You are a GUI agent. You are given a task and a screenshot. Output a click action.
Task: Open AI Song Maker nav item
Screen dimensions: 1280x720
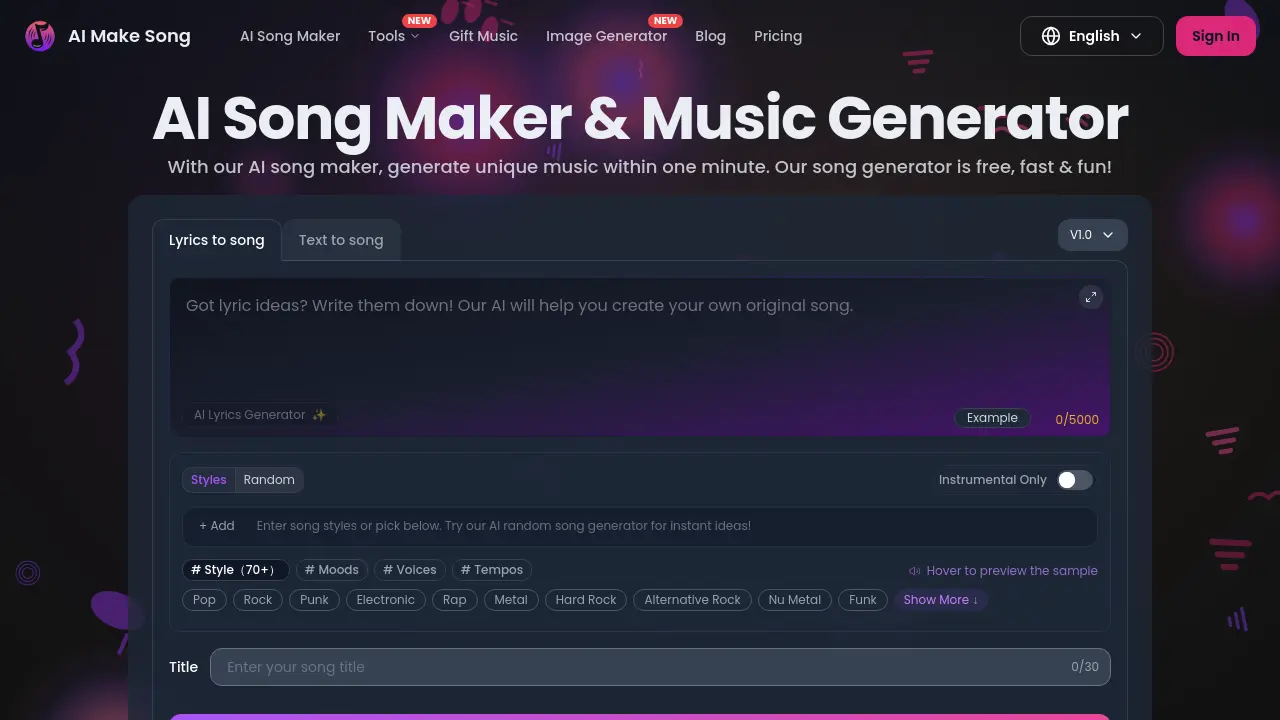(290, 36)
